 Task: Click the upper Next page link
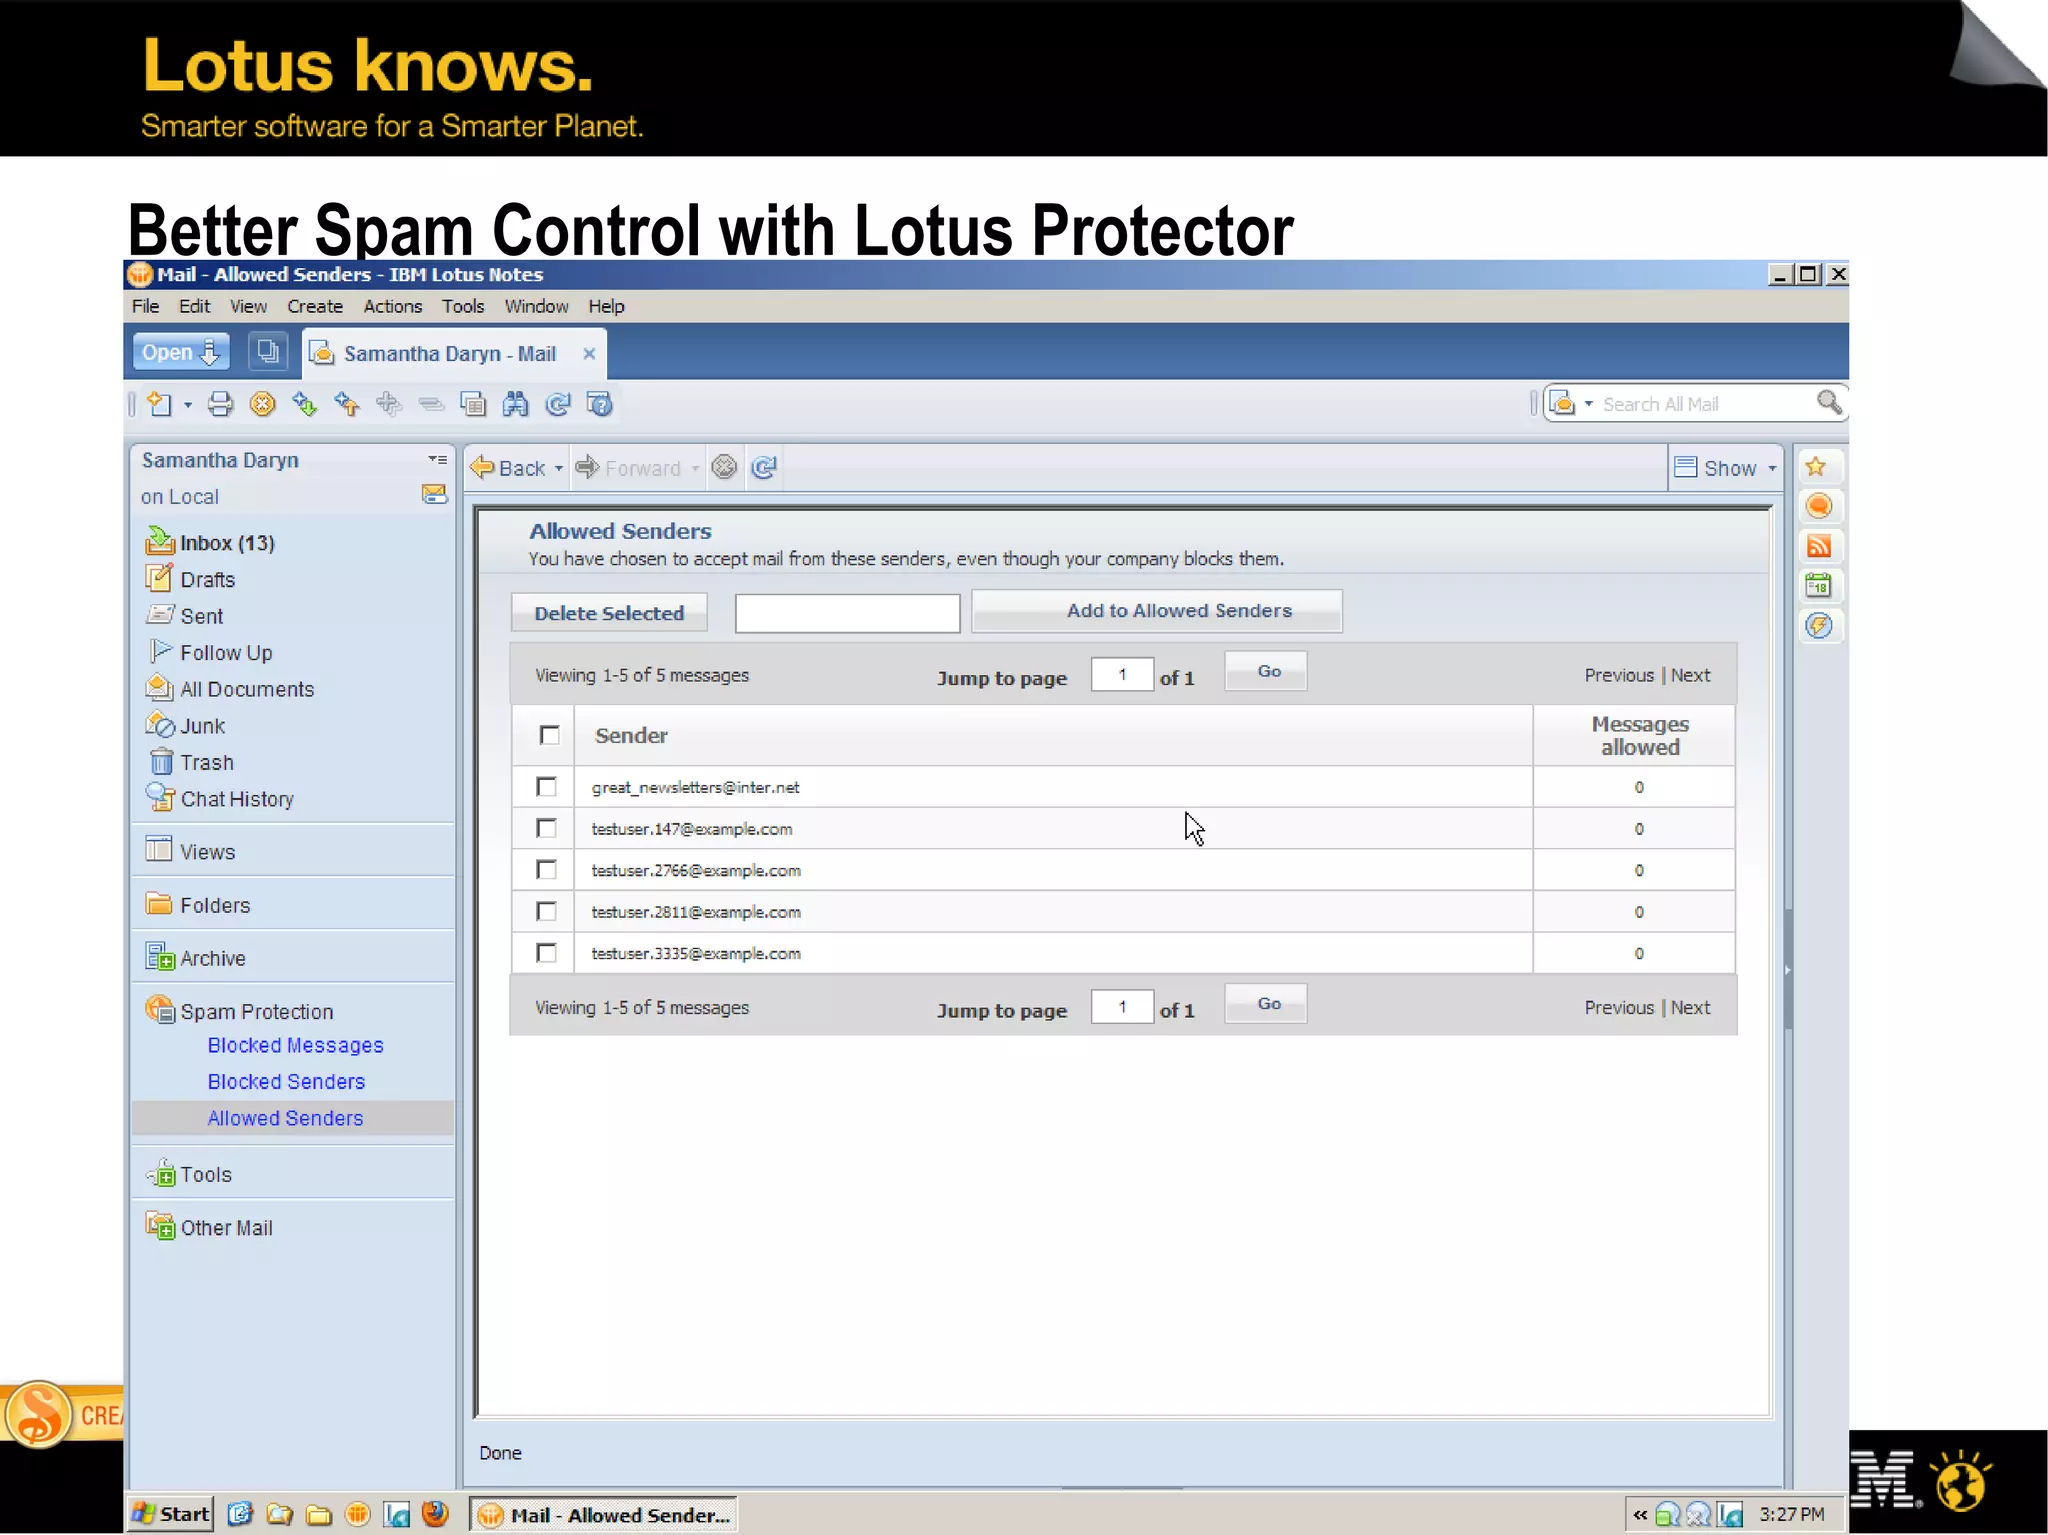click(1690, 675)
